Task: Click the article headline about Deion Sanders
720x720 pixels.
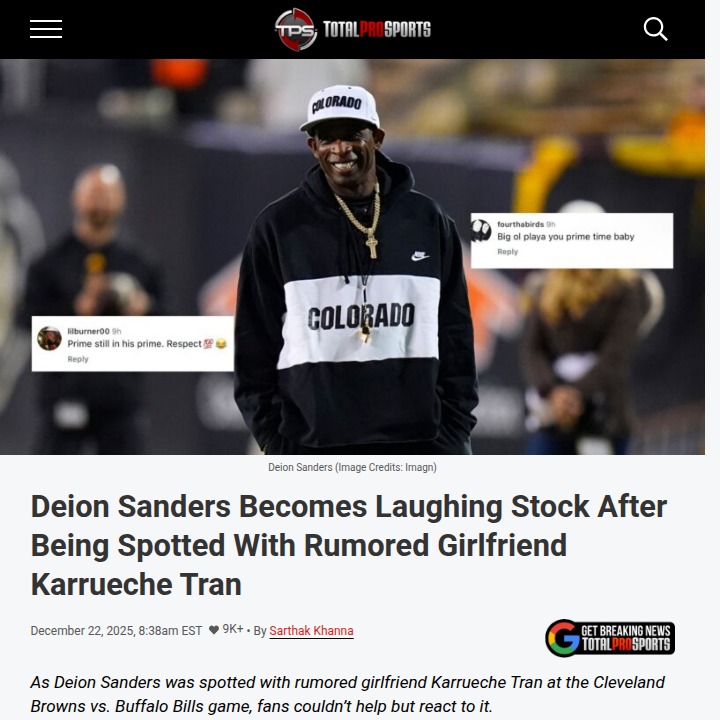Action: [349, 545]
